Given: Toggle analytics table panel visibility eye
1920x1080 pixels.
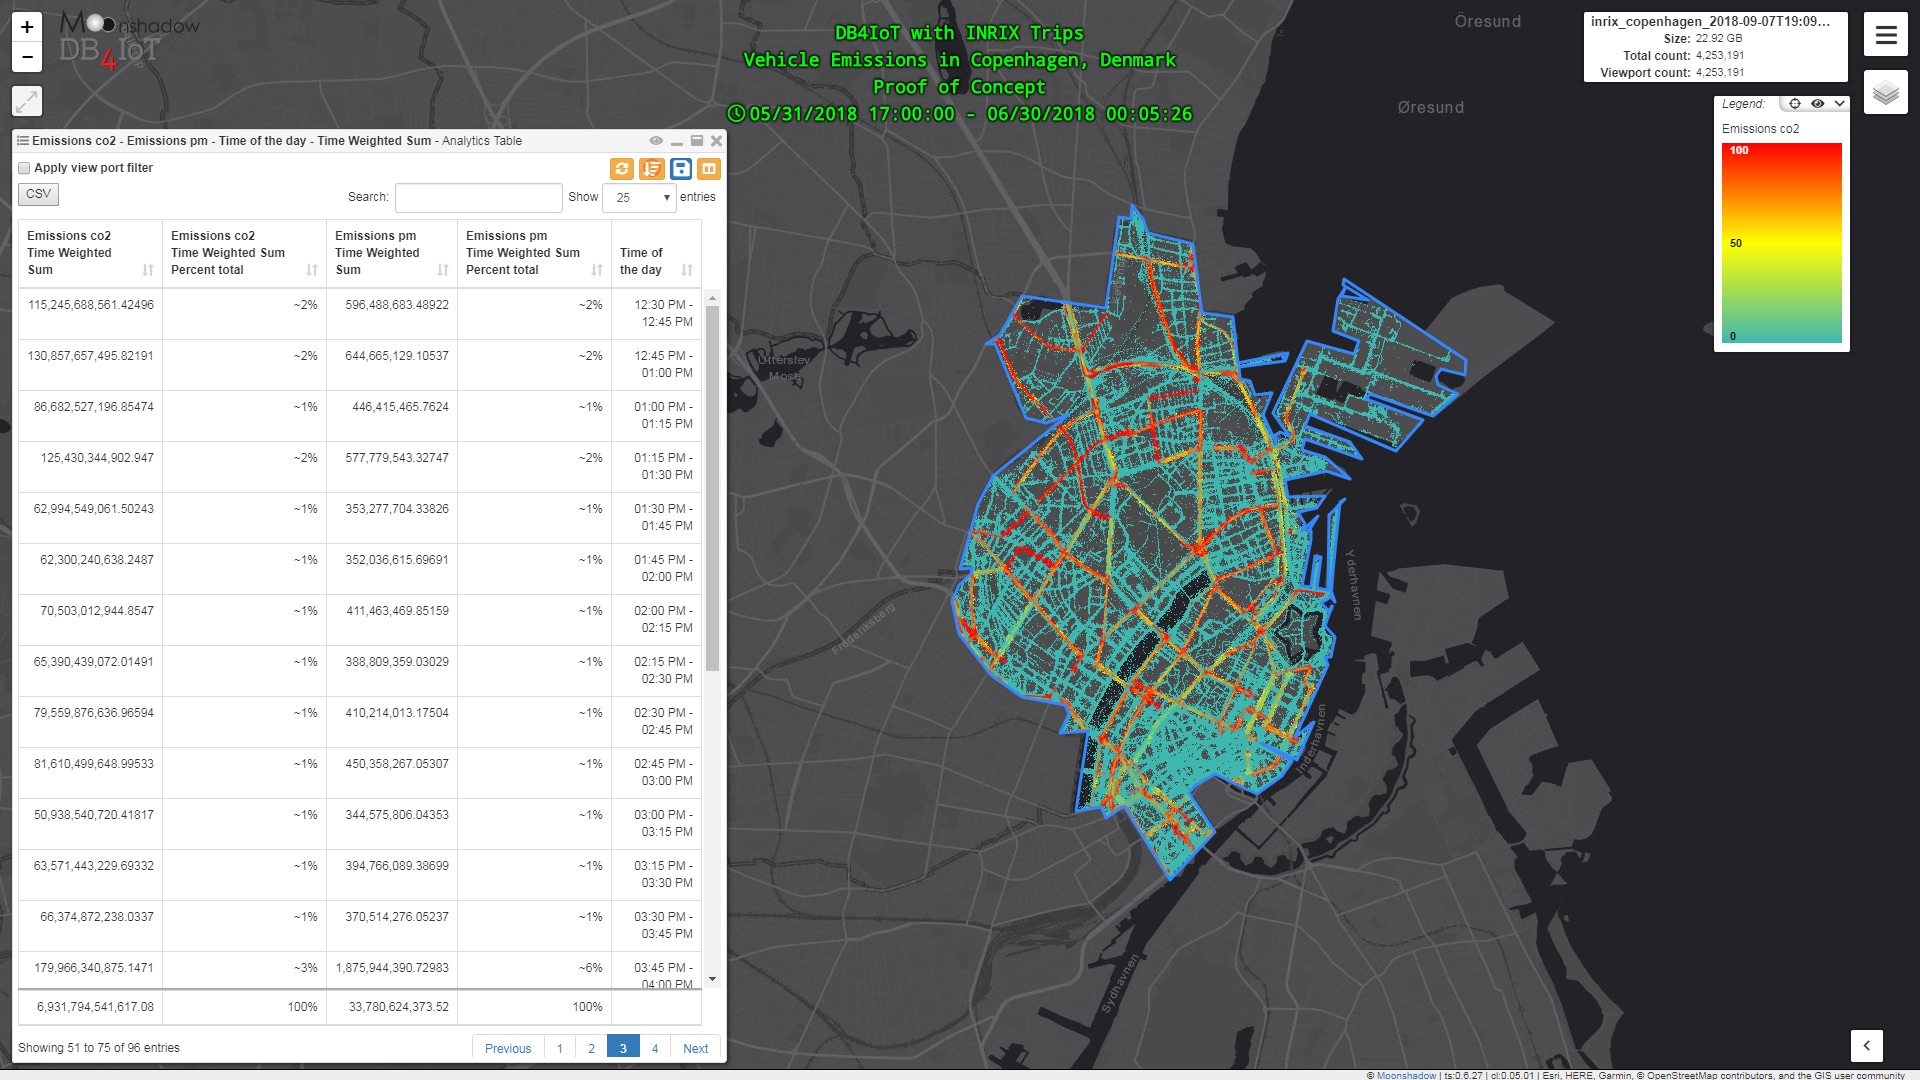Looking at the screenshot, I should [x=656, y=141].
